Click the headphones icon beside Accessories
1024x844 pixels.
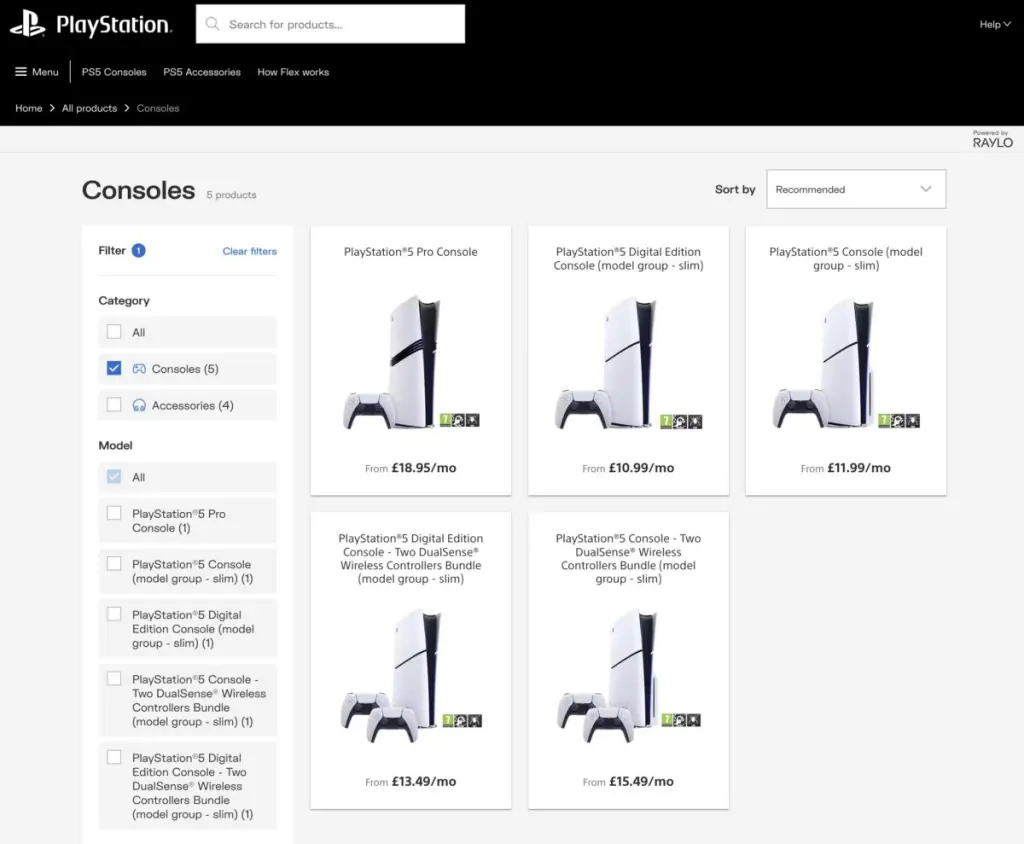(139, 406)
